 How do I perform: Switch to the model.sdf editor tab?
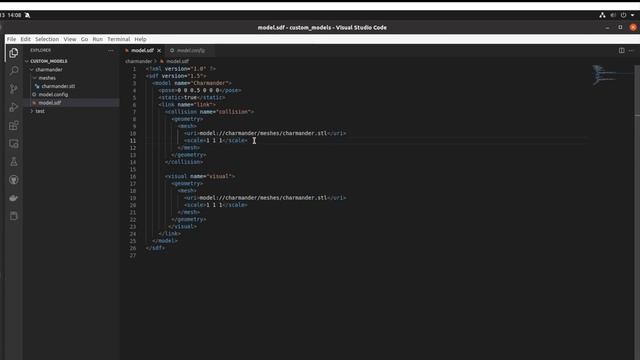click(x=142, y=51)
